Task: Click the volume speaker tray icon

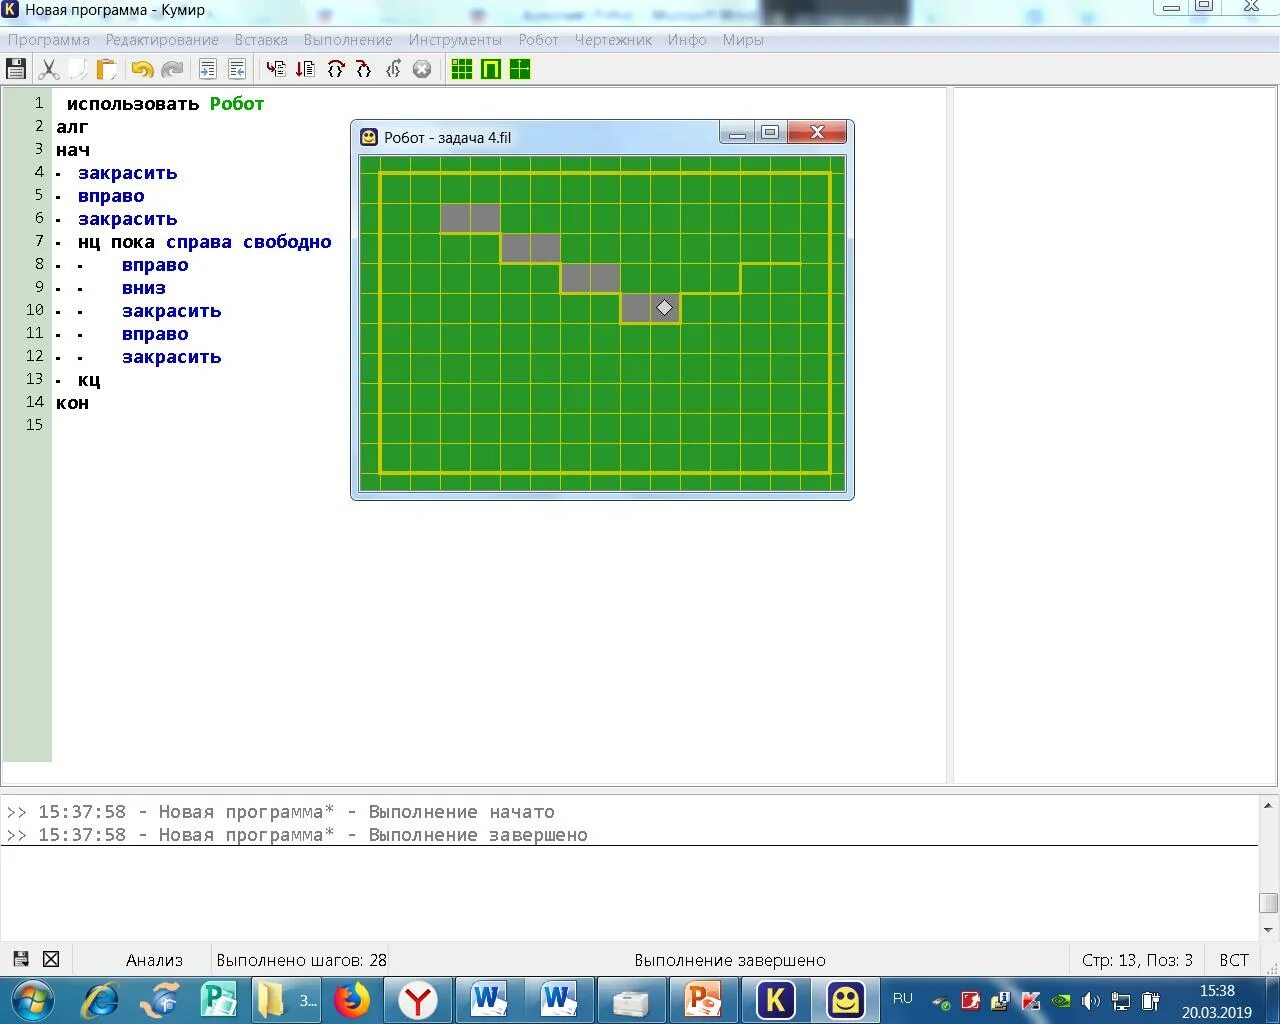Action: click(x=1091, y=1000)
